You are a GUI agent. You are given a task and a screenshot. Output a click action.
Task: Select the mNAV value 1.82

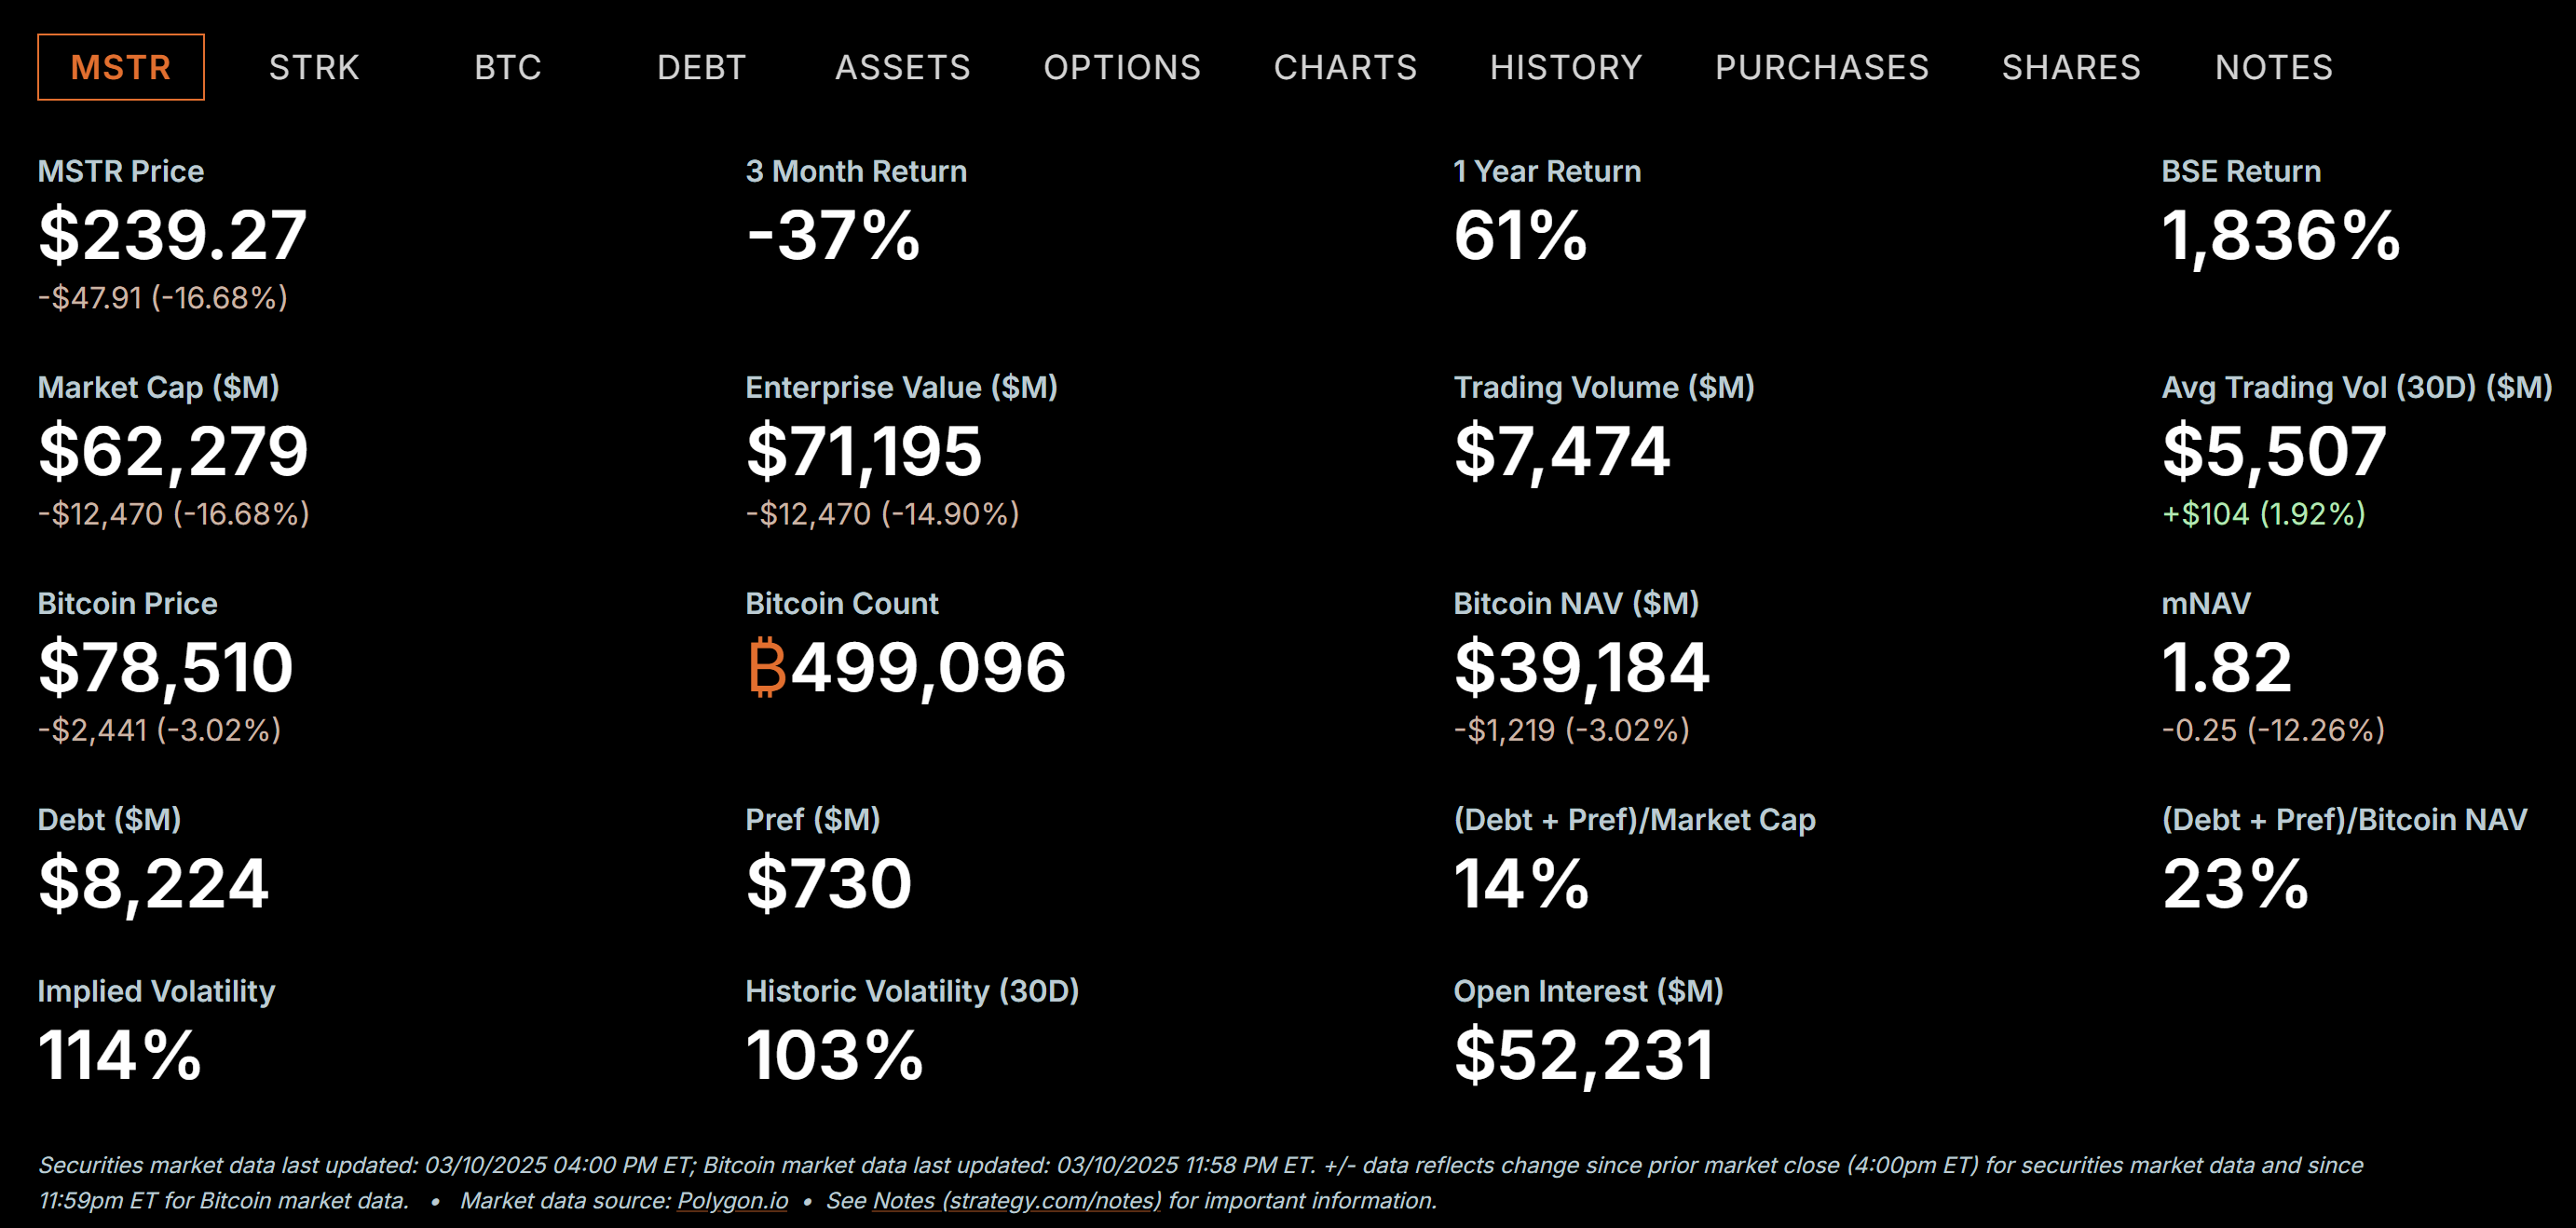click(2226, 668)
